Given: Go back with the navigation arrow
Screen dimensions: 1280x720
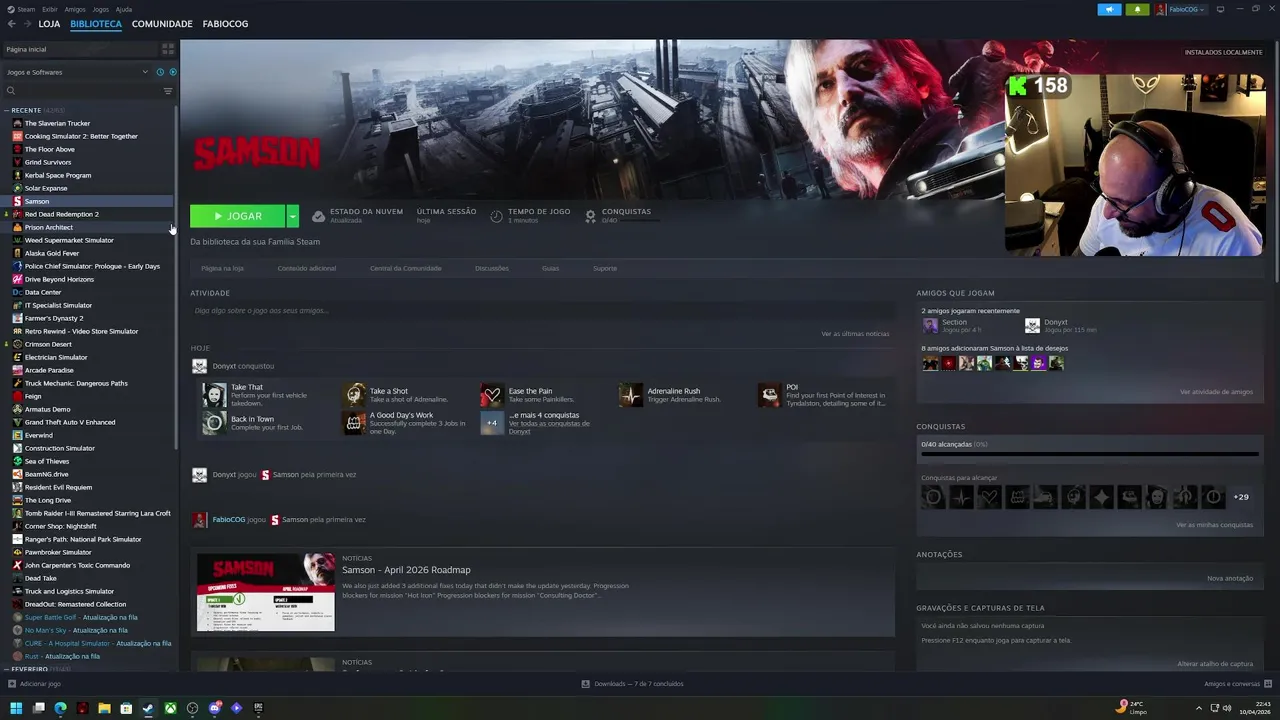Looking at the screenshot, I should coord(12,24).
